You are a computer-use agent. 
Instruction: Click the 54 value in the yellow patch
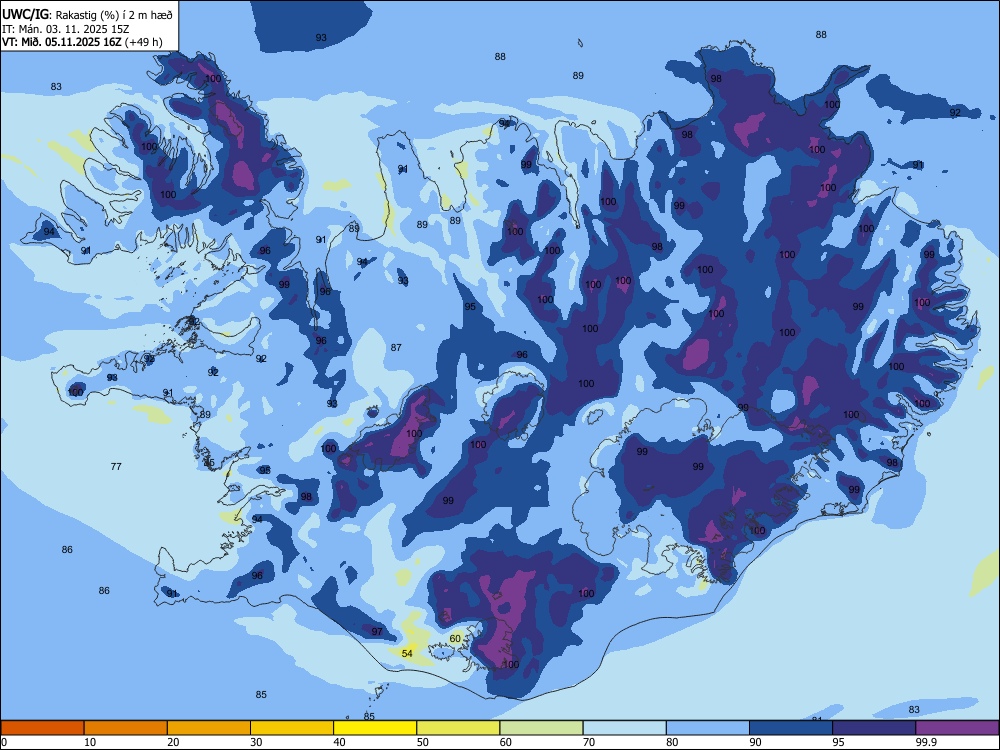pyautogui.click(x=407, y=653)
